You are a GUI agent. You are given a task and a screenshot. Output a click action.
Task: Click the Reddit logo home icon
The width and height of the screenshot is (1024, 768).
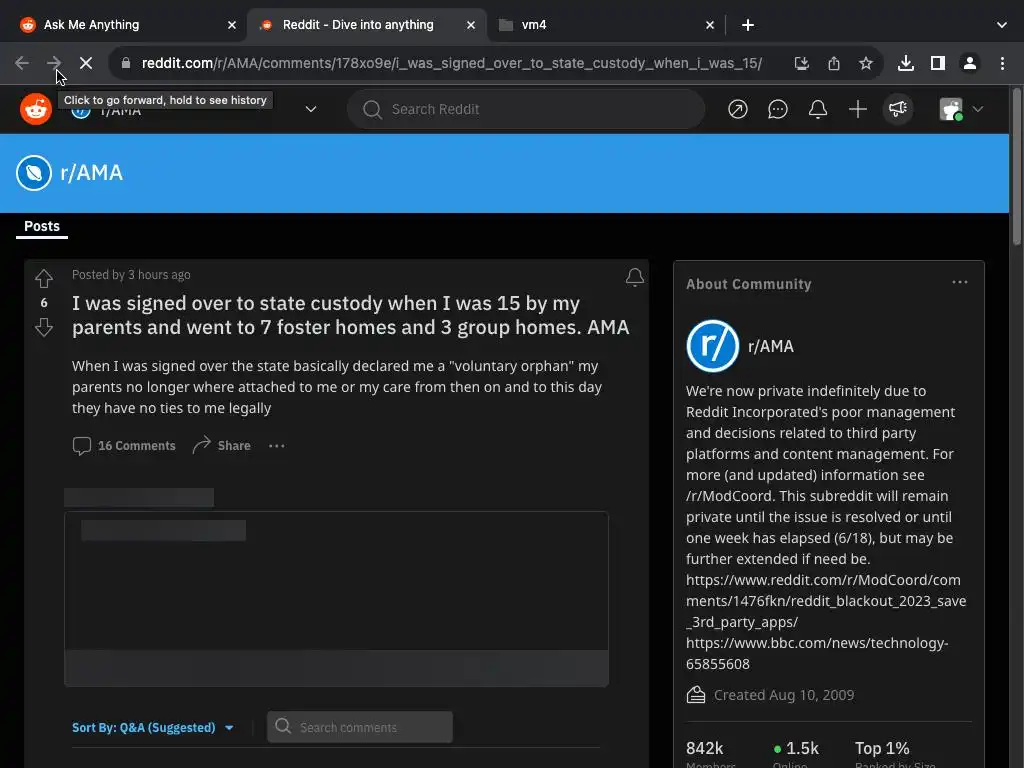point(35,109)
